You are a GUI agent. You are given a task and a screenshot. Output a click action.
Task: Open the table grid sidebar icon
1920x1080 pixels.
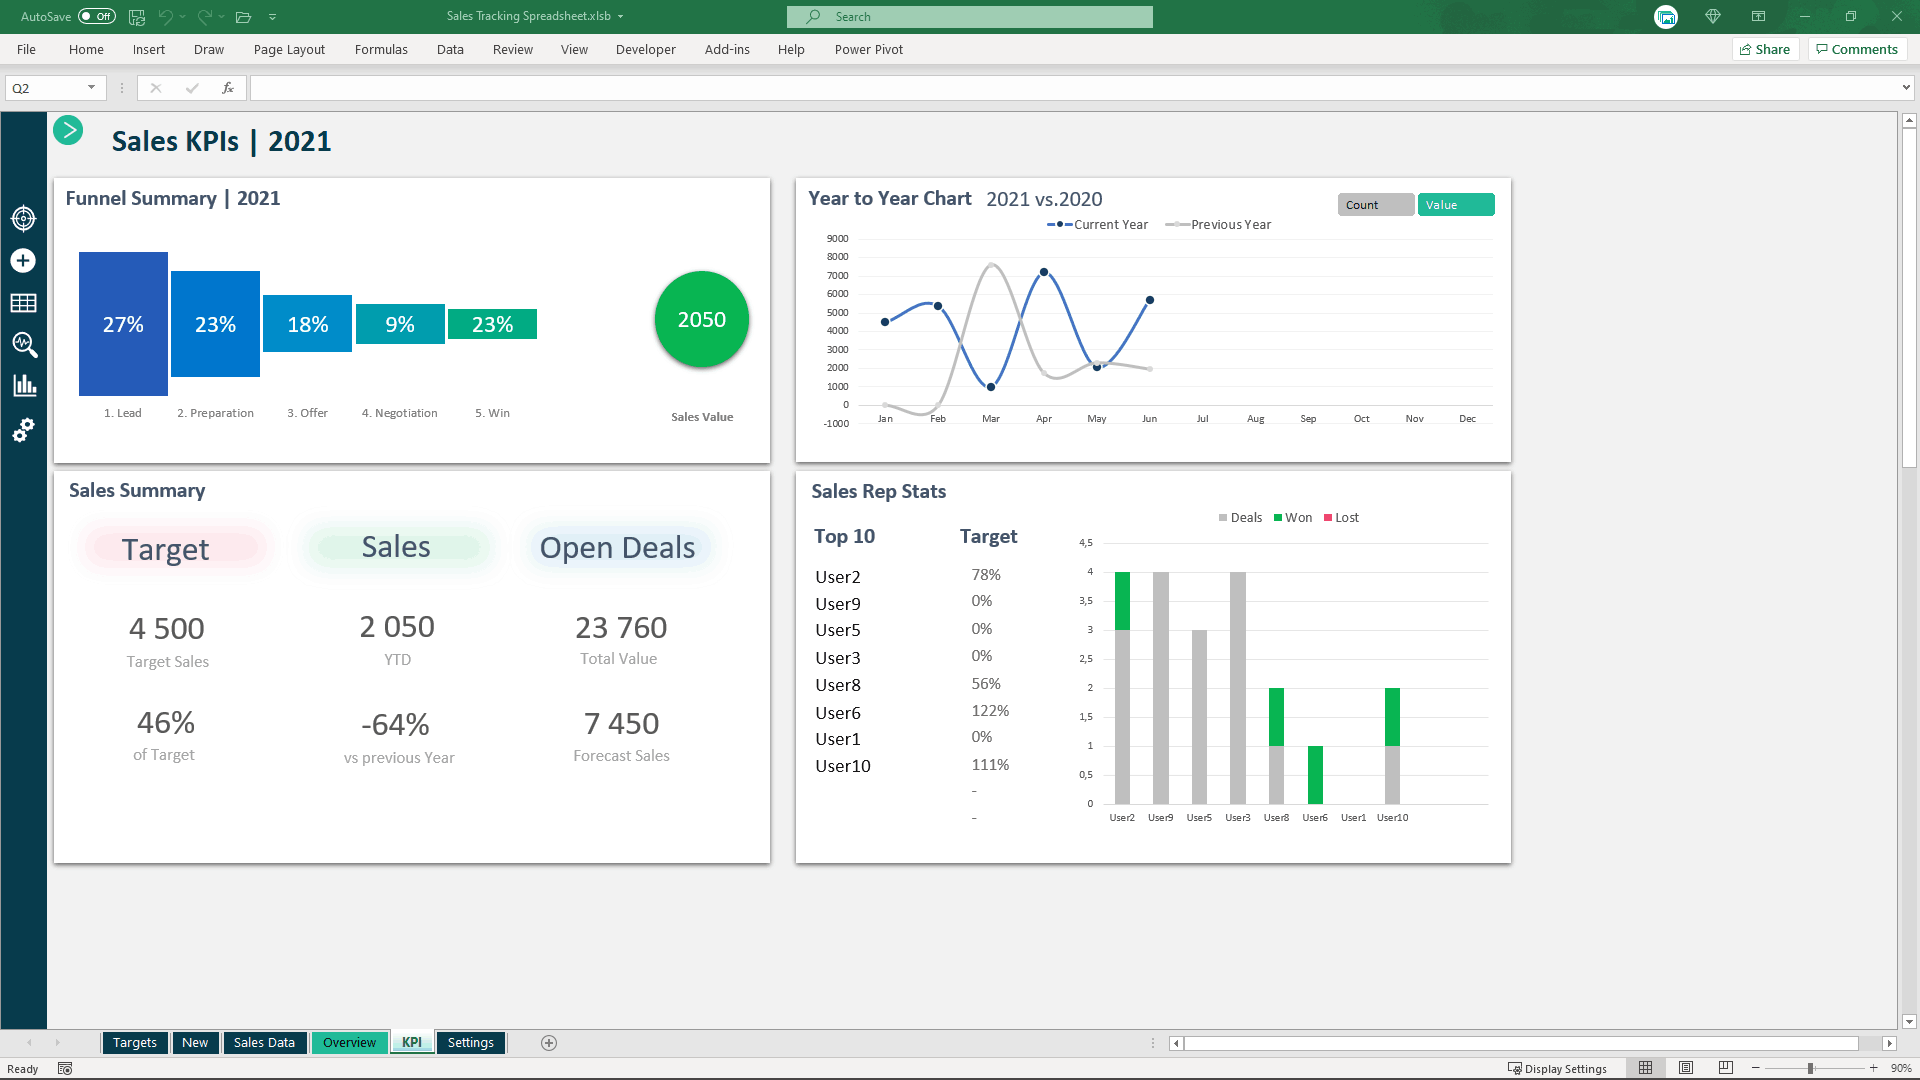point(23,303)
